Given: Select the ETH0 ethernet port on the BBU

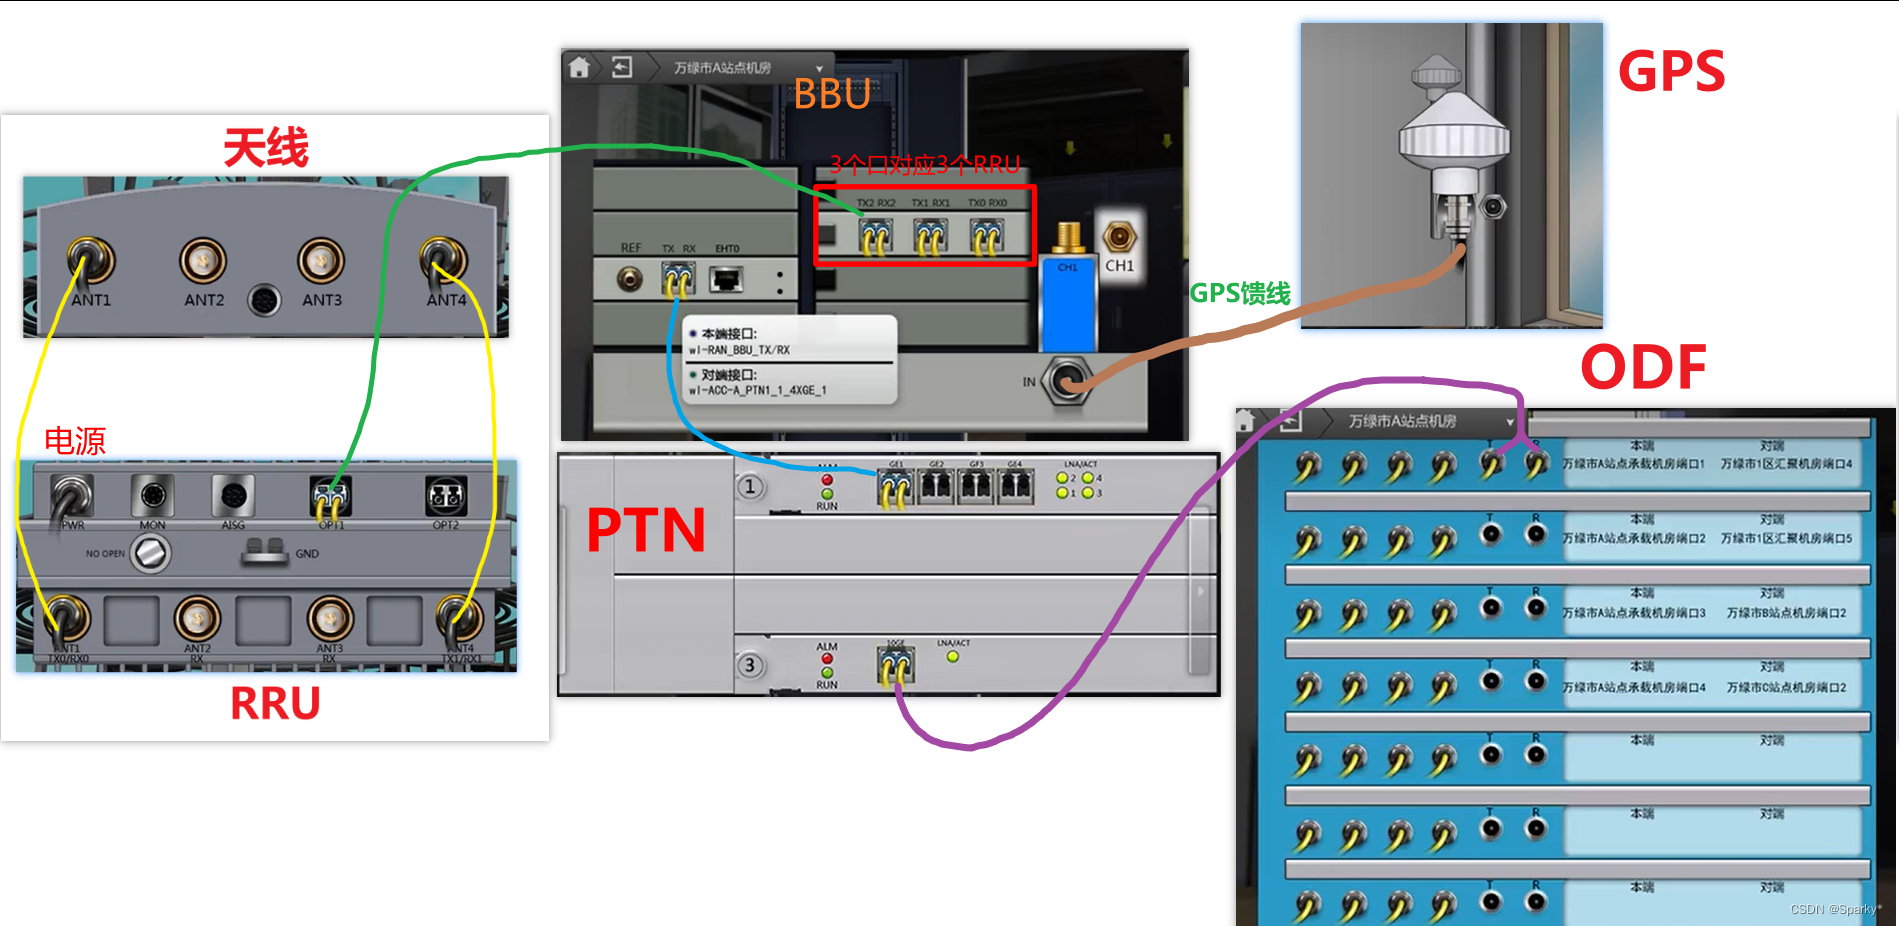Looking at the screenshot, I should point(727,279).
